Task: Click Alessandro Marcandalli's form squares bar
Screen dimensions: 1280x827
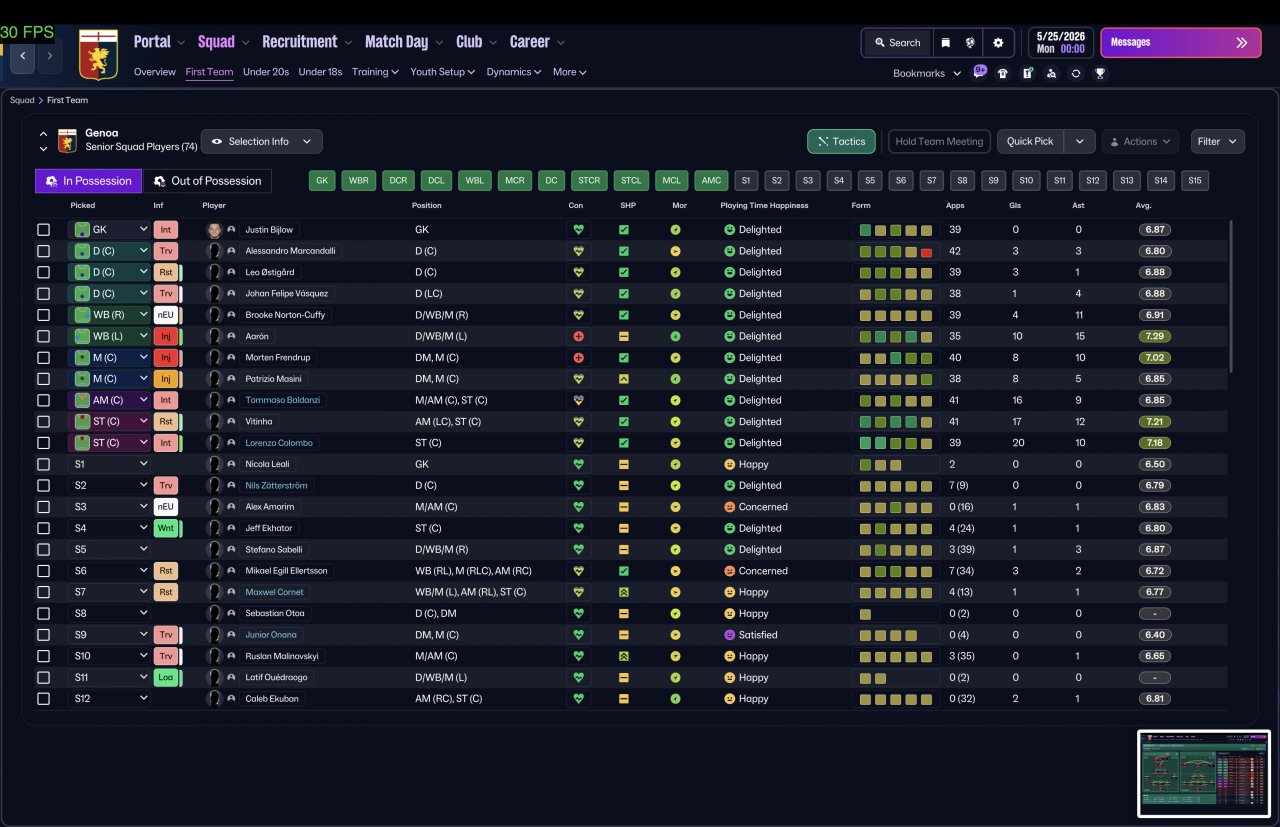Action: [x=895, y=251]
